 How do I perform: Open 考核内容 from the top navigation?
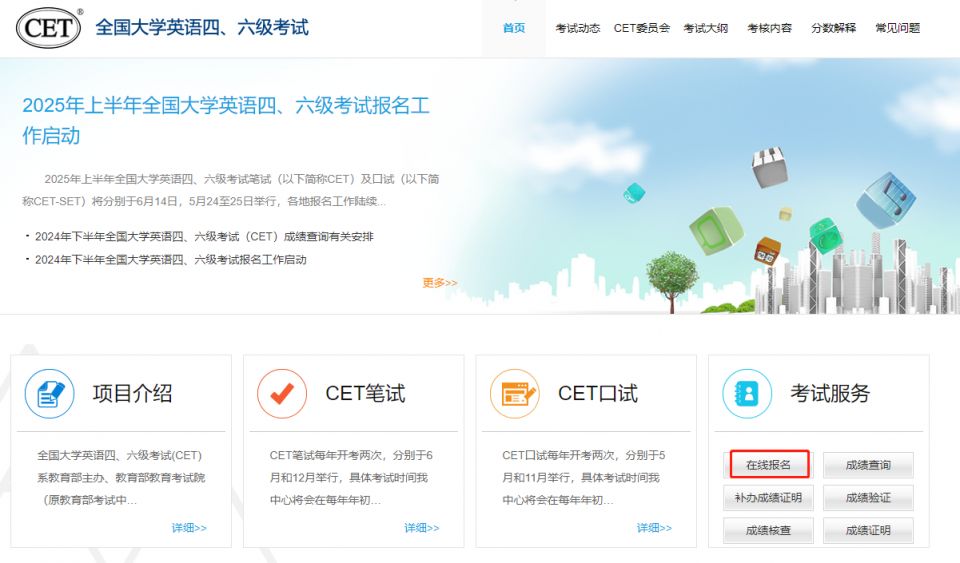tap(769, 28)
